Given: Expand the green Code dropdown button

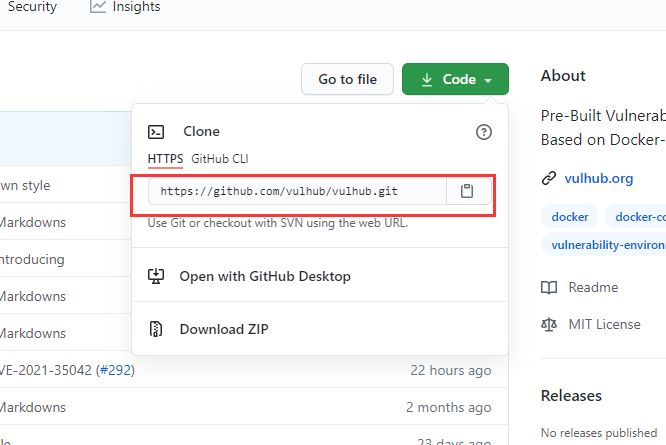Looking at the screenshot, I should click(455, 79).
